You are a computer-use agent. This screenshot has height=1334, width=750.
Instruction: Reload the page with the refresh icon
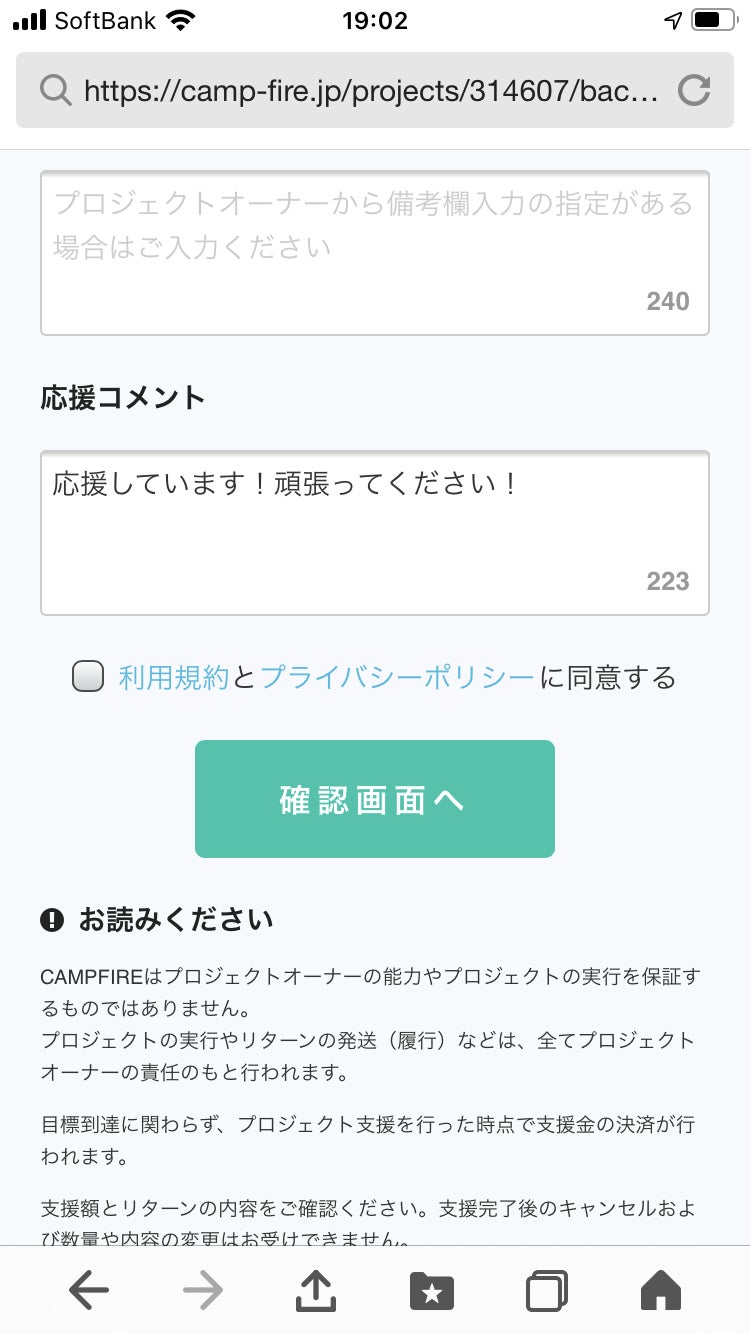click(x=694, y=91)
